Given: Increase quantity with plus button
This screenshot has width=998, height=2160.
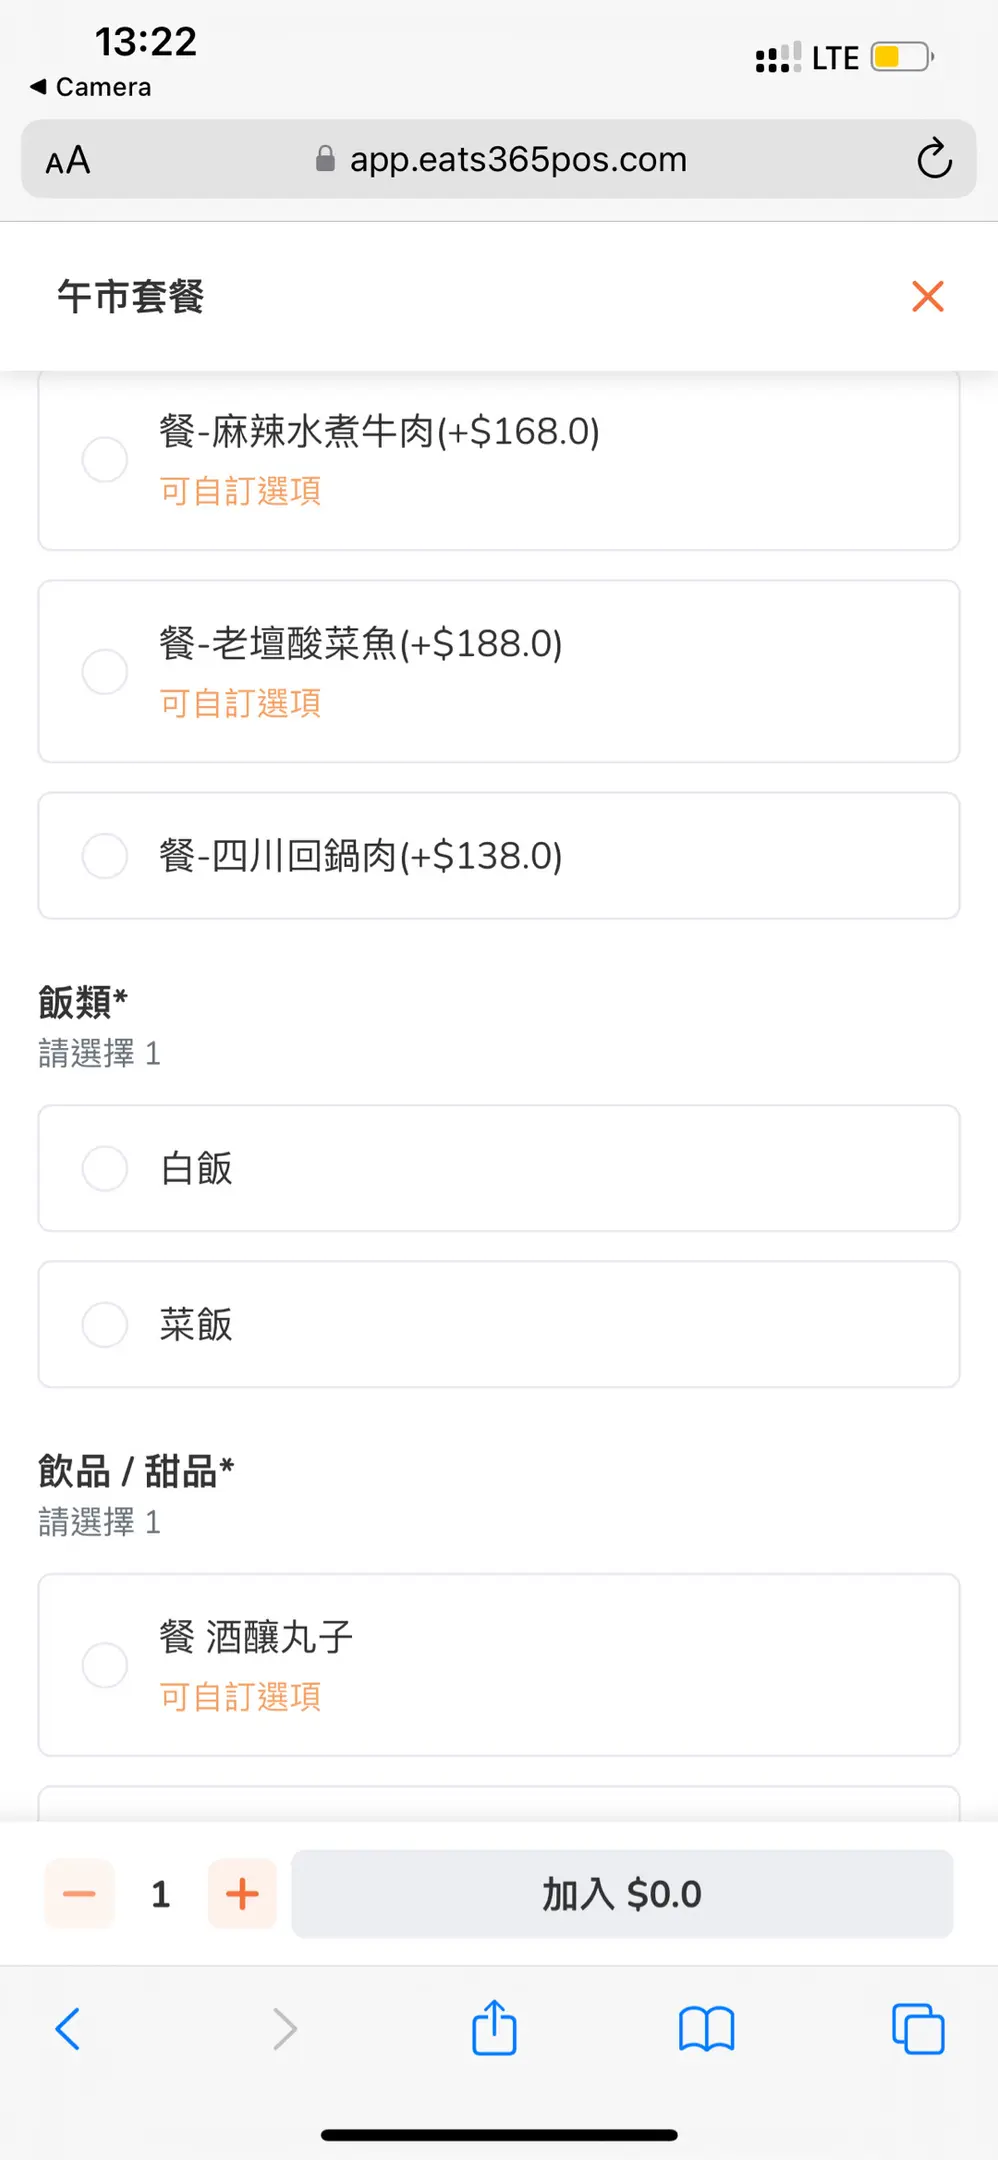Looking at the screenshot, I should 242,1893.
